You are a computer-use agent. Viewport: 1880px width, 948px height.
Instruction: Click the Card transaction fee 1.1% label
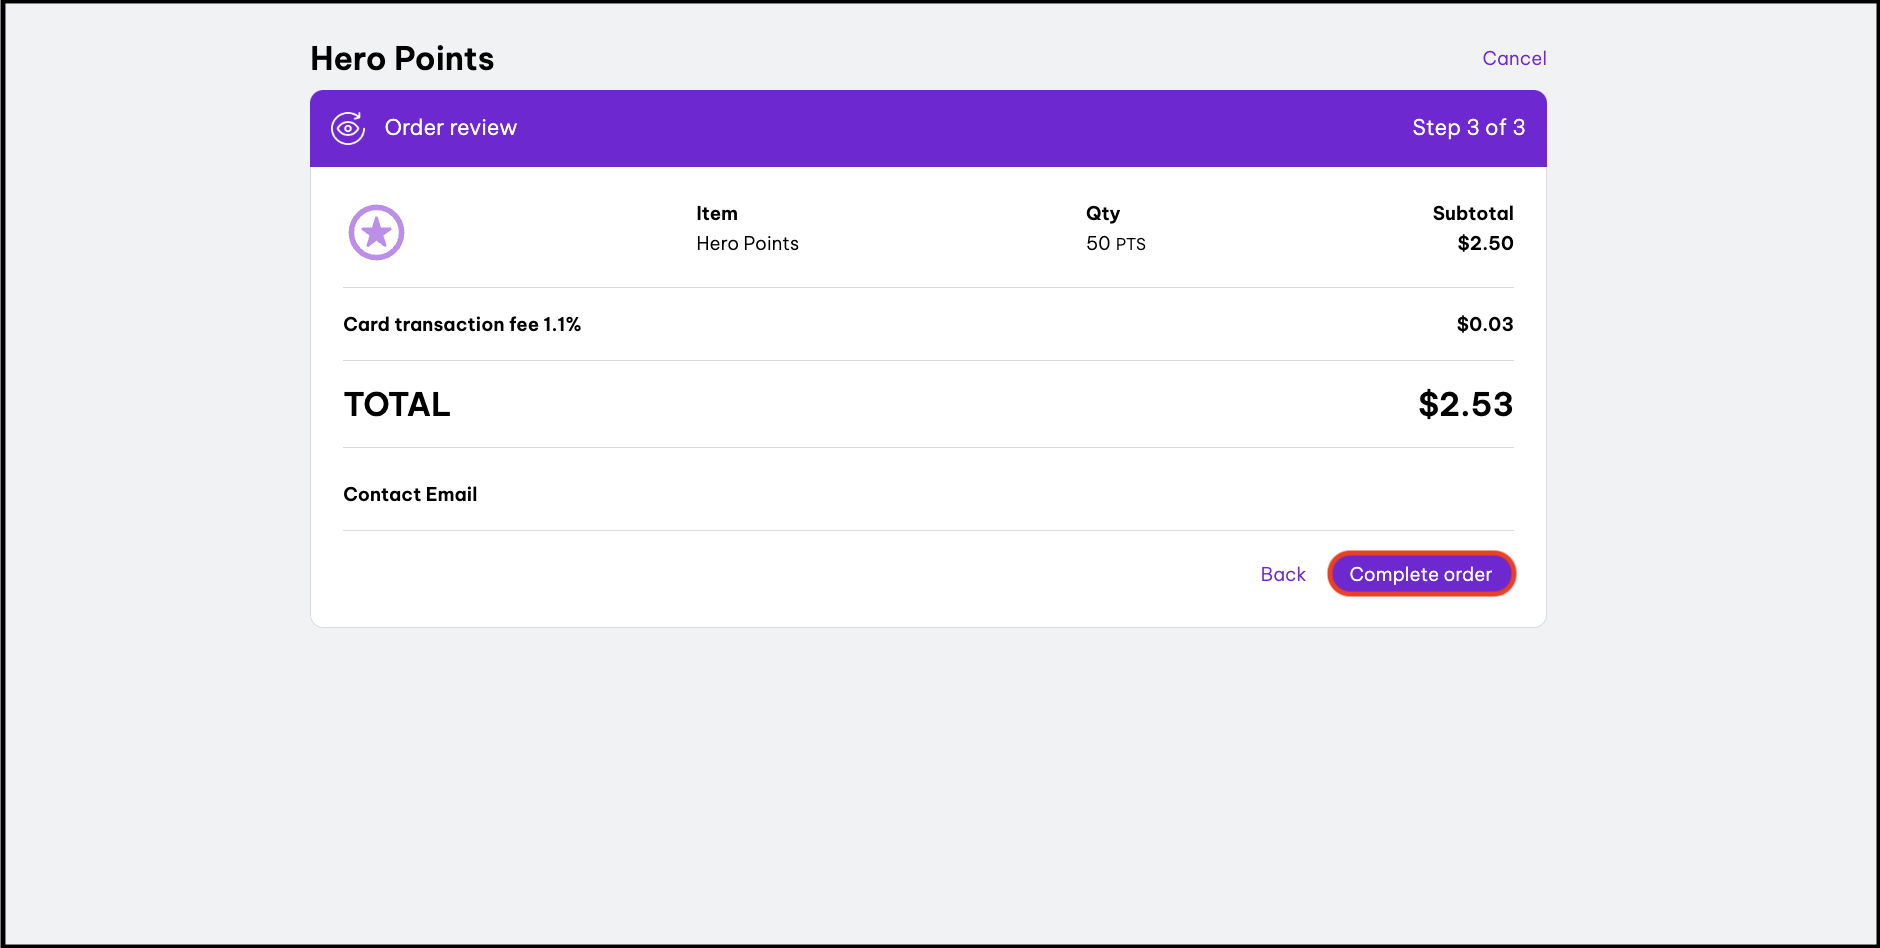462,324
